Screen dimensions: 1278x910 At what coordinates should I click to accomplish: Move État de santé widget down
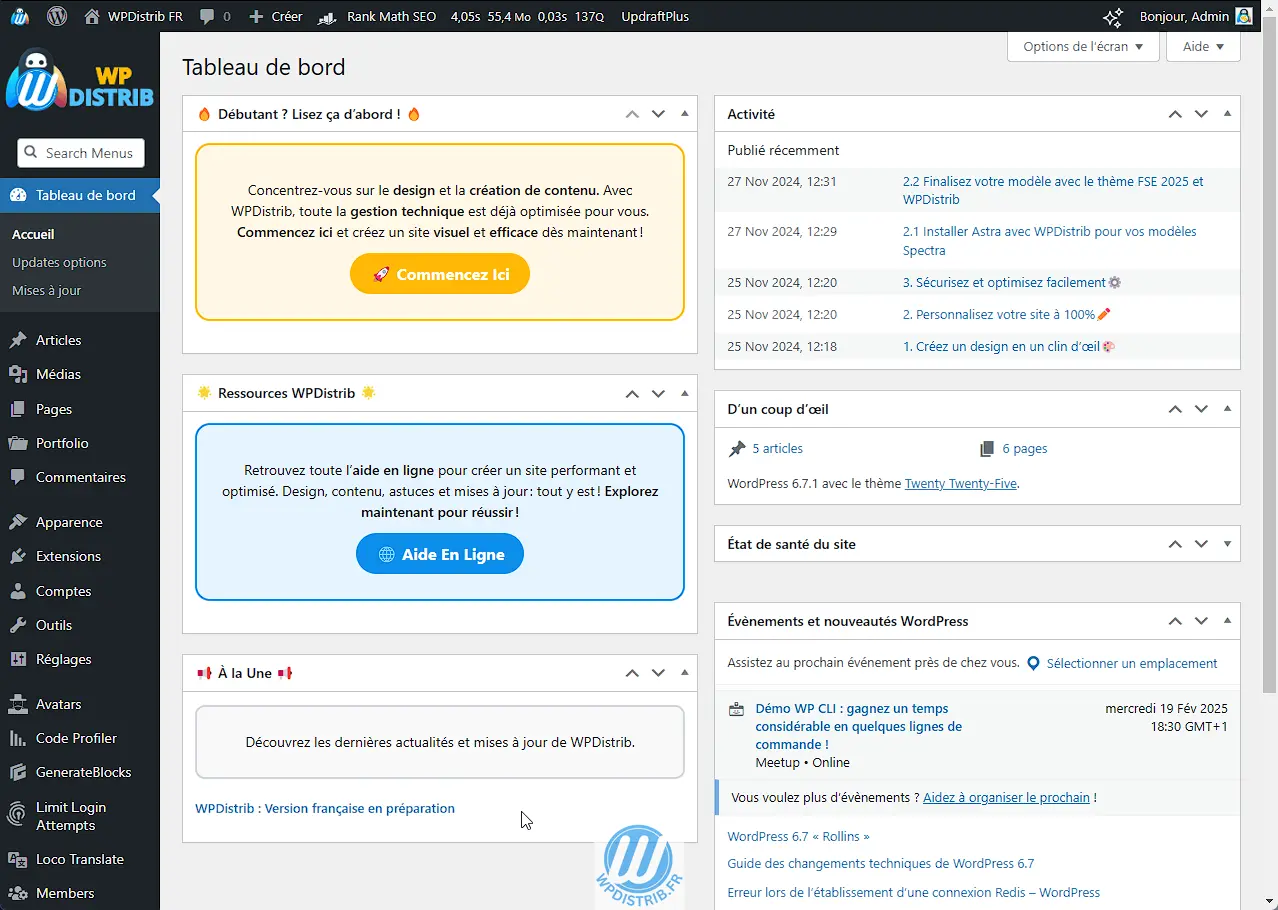[x=1201, y=544]
